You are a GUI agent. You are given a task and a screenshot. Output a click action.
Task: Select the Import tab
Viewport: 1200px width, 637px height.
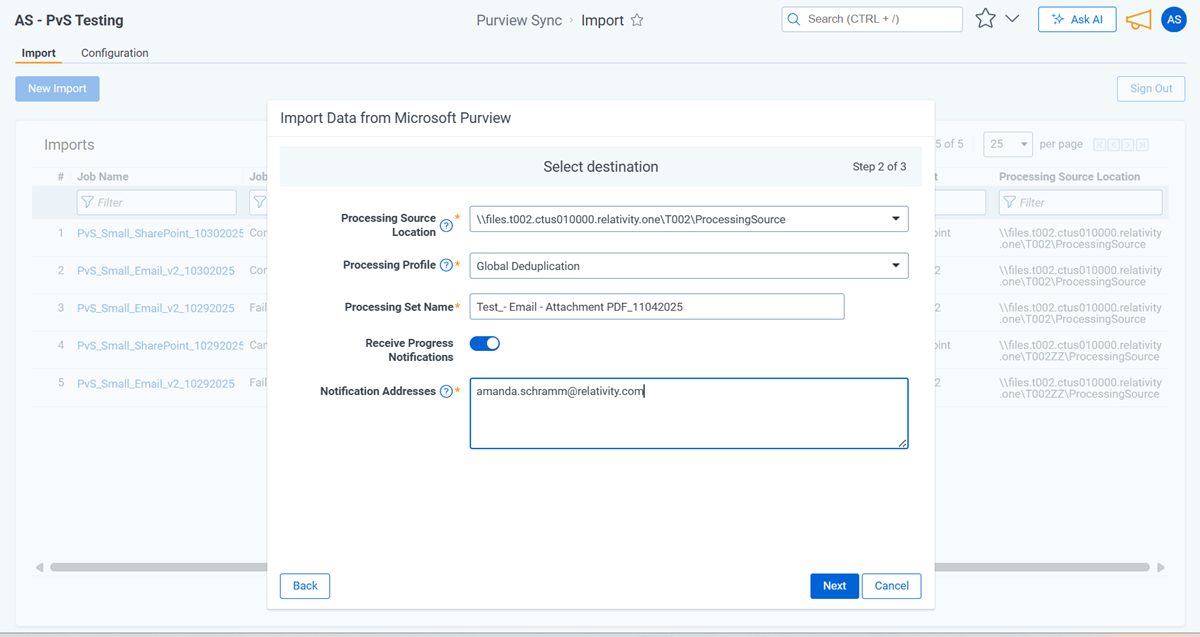(39, 53)
